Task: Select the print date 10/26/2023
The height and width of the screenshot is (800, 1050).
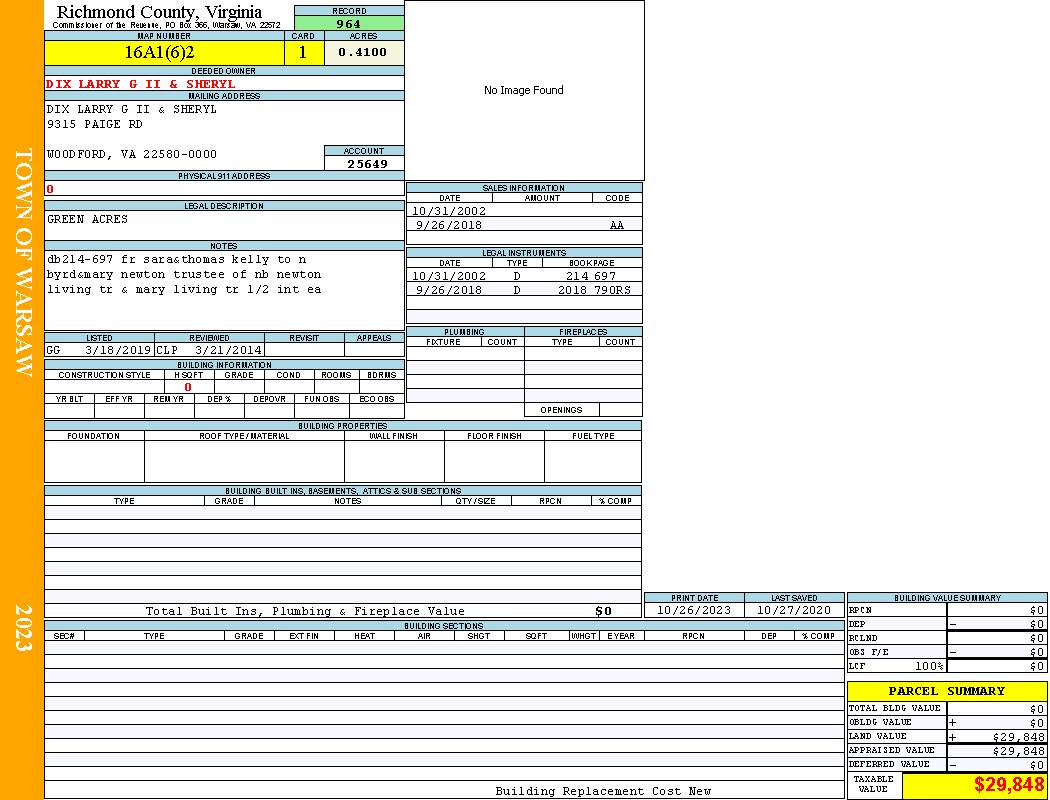Action: click(x=694, y=610)
